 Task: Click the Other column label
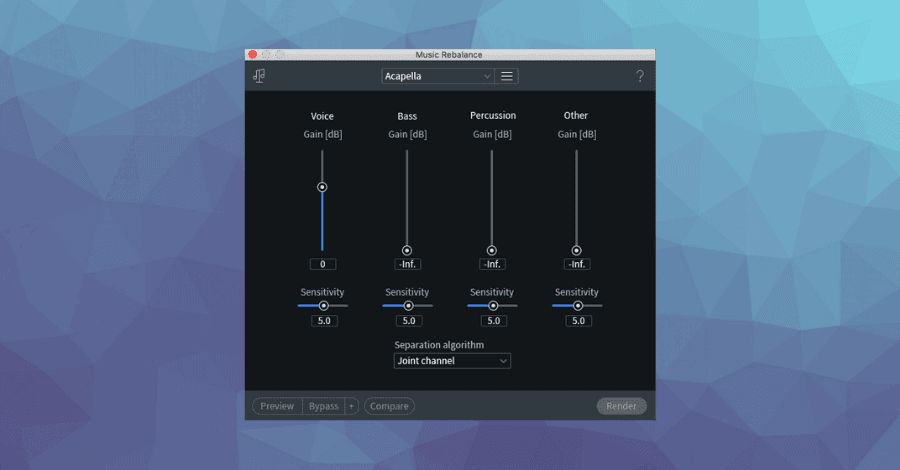[x=576, y=115]
